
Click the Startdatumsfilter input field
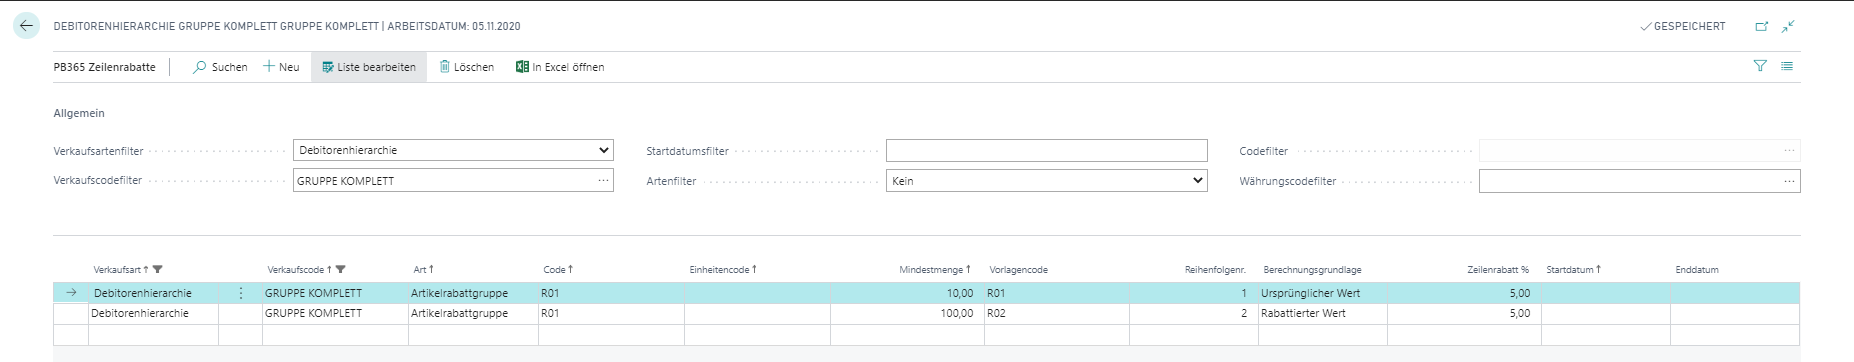(x=1046, y=151)
